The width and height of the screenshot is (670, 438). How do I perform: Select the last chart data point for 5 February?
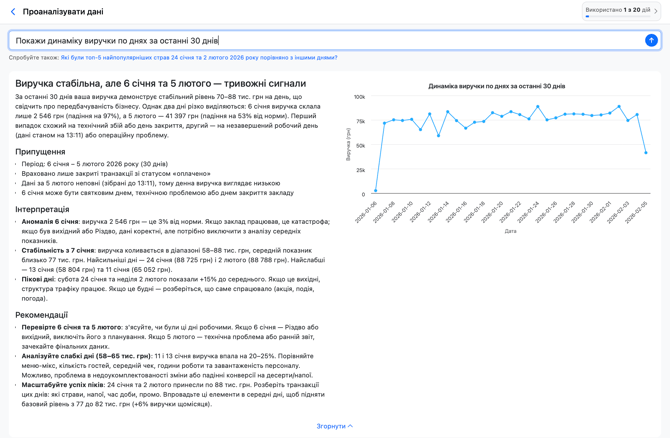click(646, 153)
